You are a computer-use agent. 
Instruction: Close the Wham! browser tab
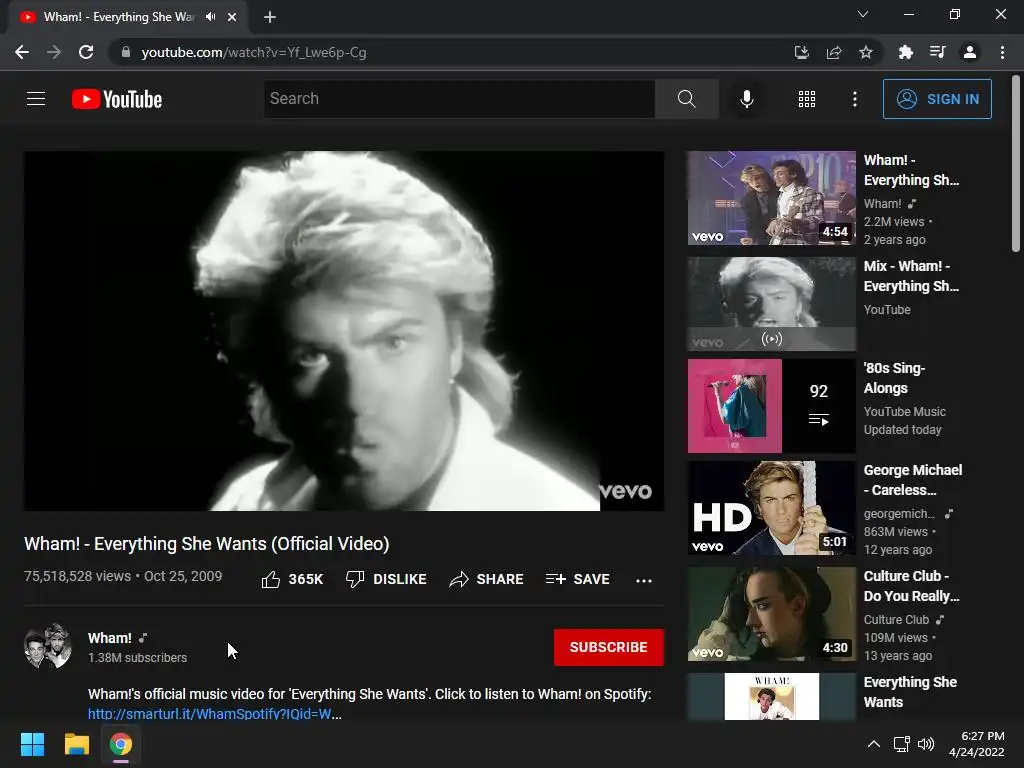click(x=232, y=17)
